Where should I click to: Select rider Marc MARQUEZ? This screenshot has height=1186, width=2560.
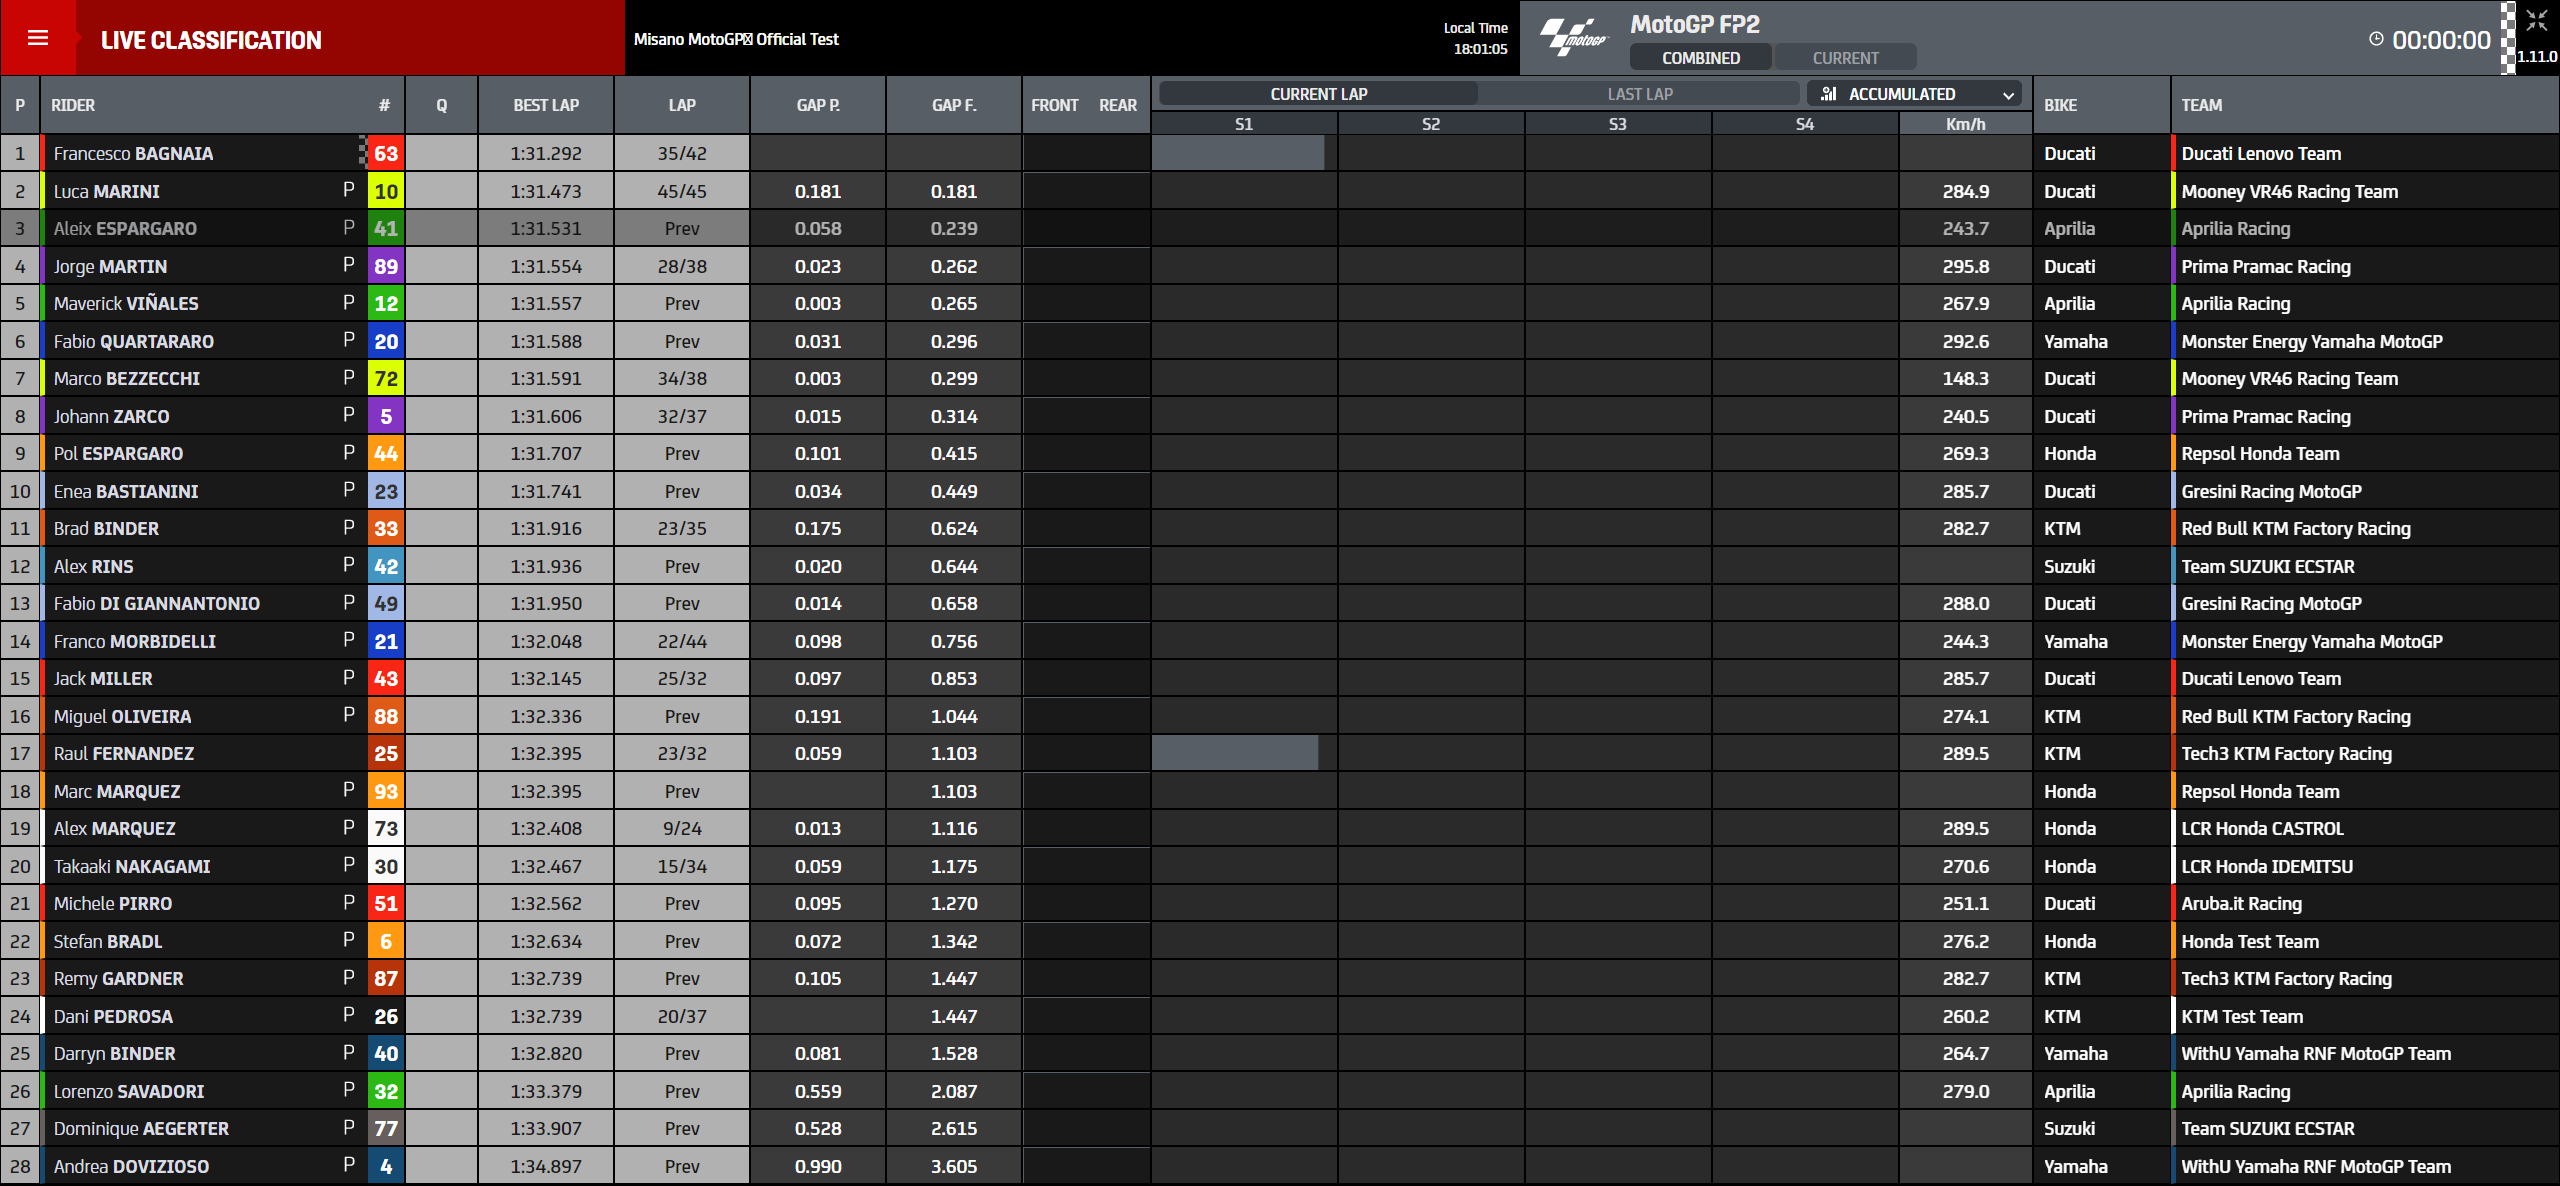tap(117, 791)
